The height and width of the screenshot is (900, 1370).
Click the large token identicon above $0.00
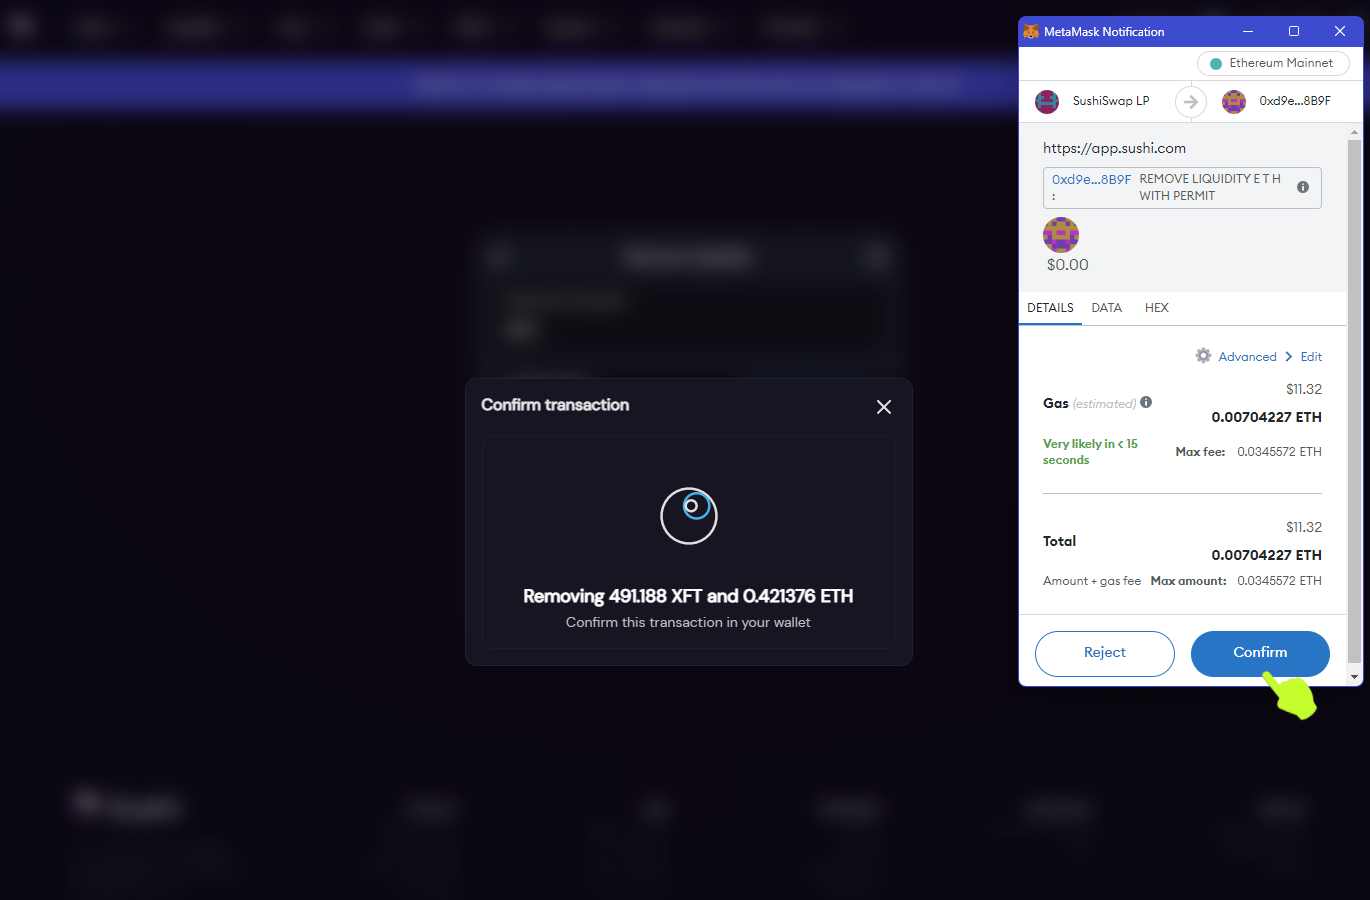tap(1061, 235)
